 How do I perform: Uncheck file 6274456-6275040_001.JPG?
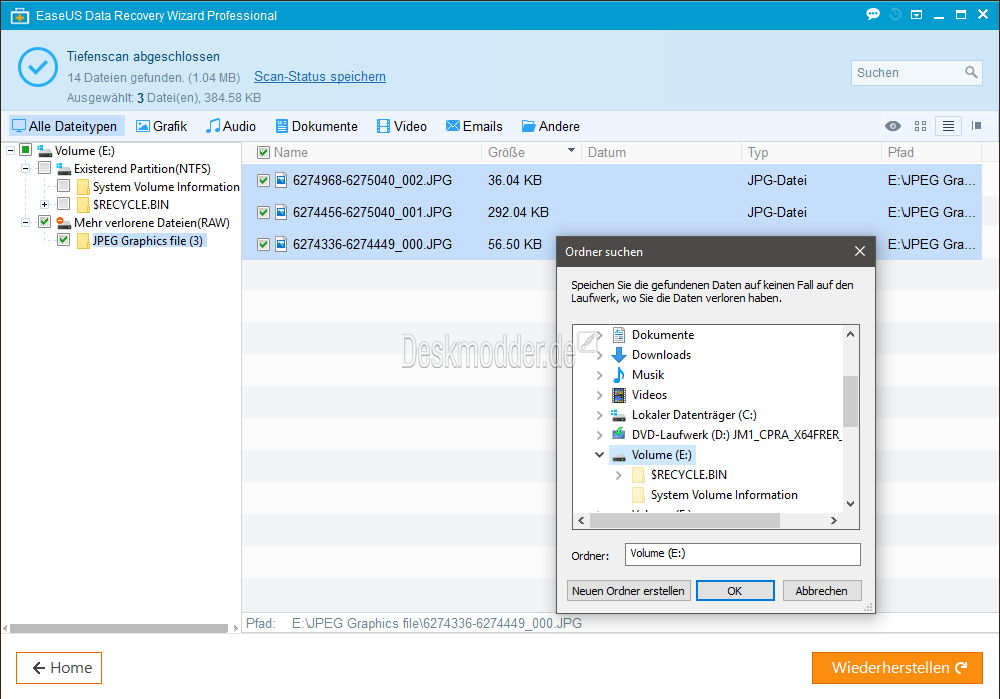(x=263, y=212)
